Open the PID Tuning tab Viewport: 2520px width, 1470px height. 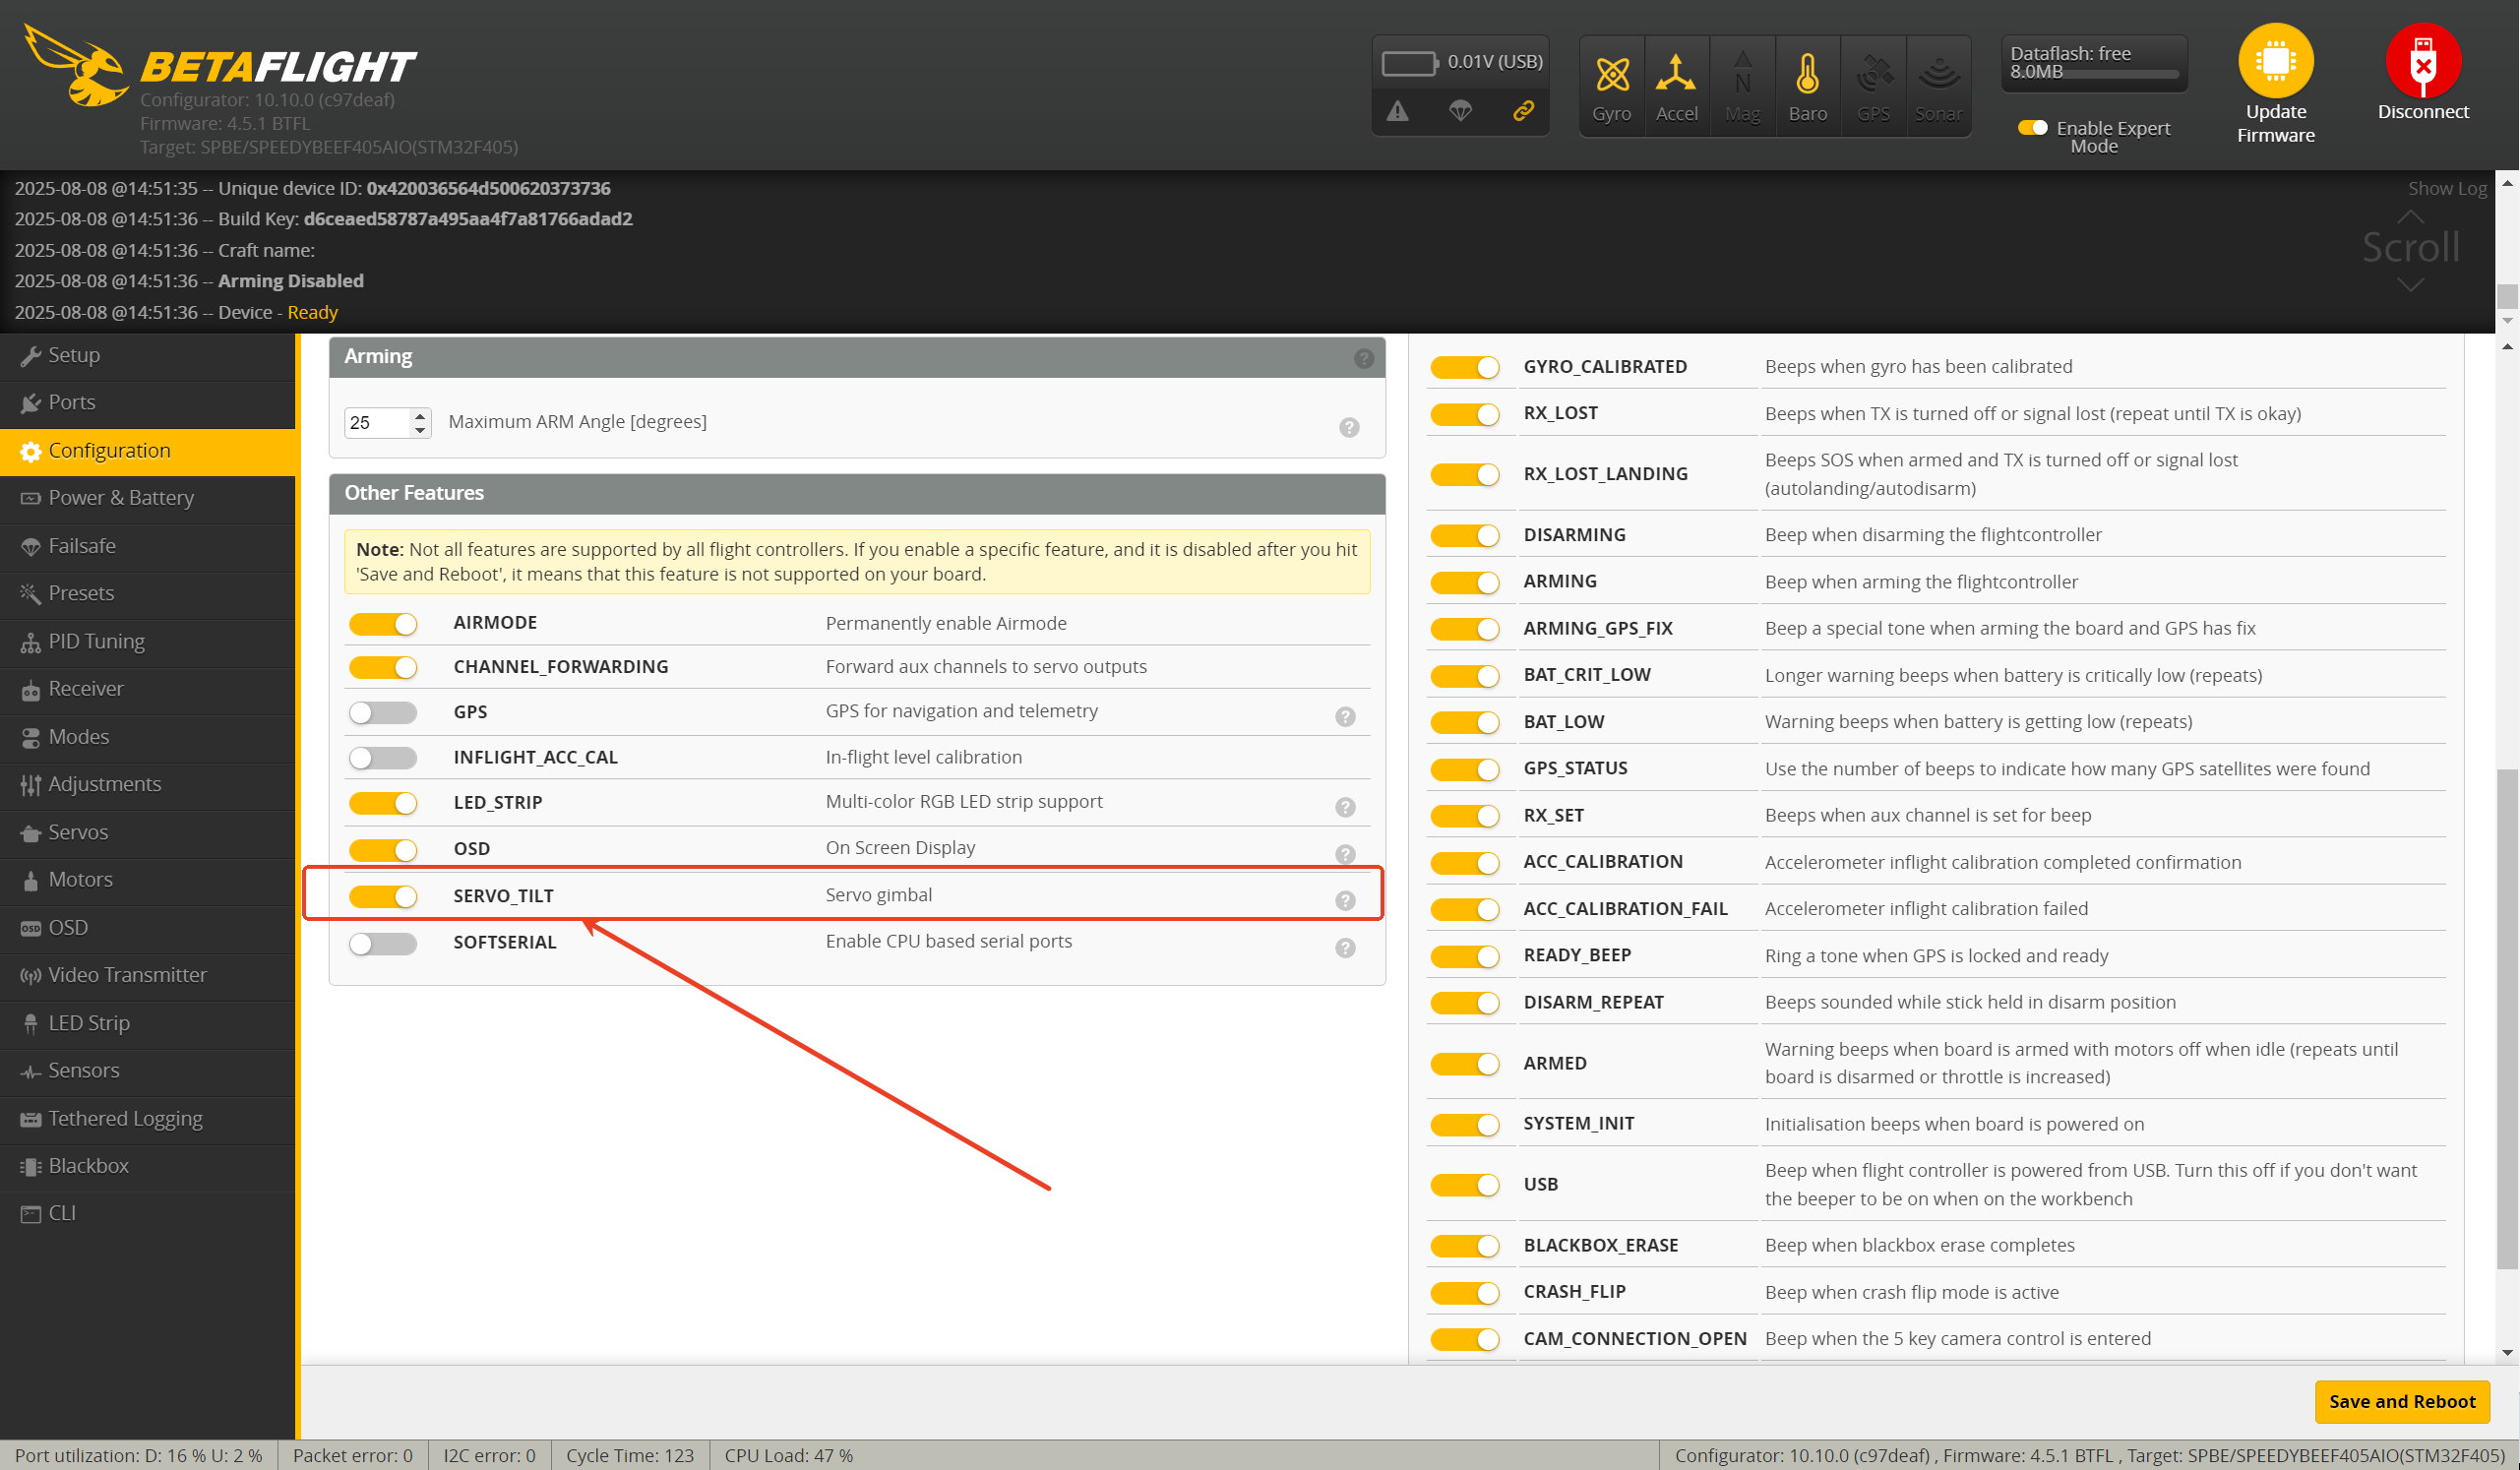click(148, 641)
